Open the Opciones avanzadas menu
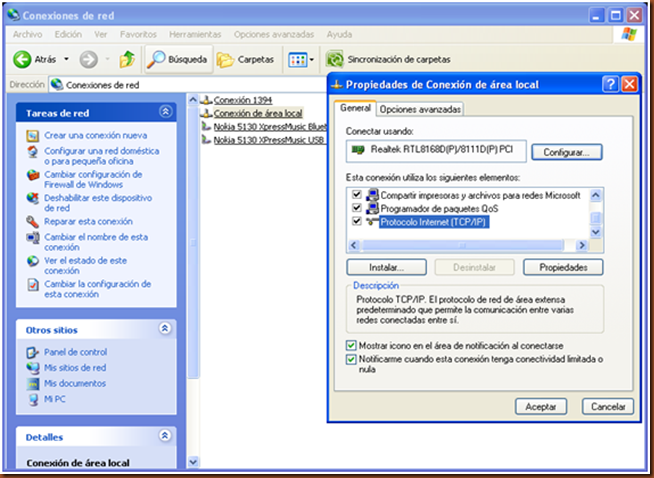The image size is (654, 478). 274,34
